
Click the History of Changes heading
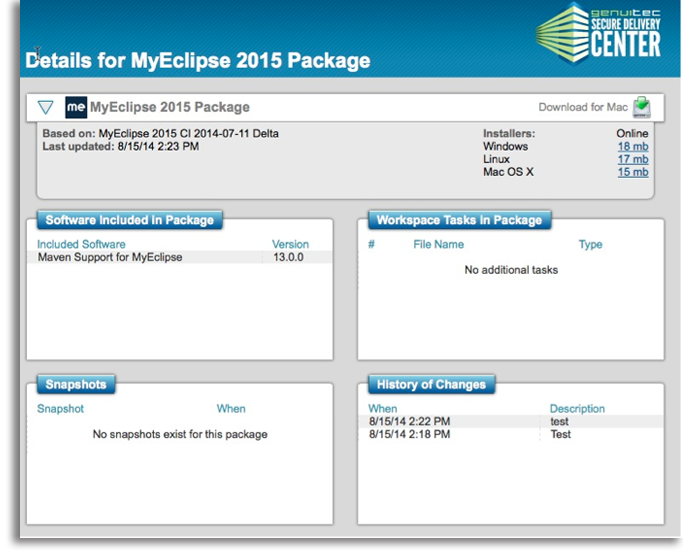coord(431,384)
